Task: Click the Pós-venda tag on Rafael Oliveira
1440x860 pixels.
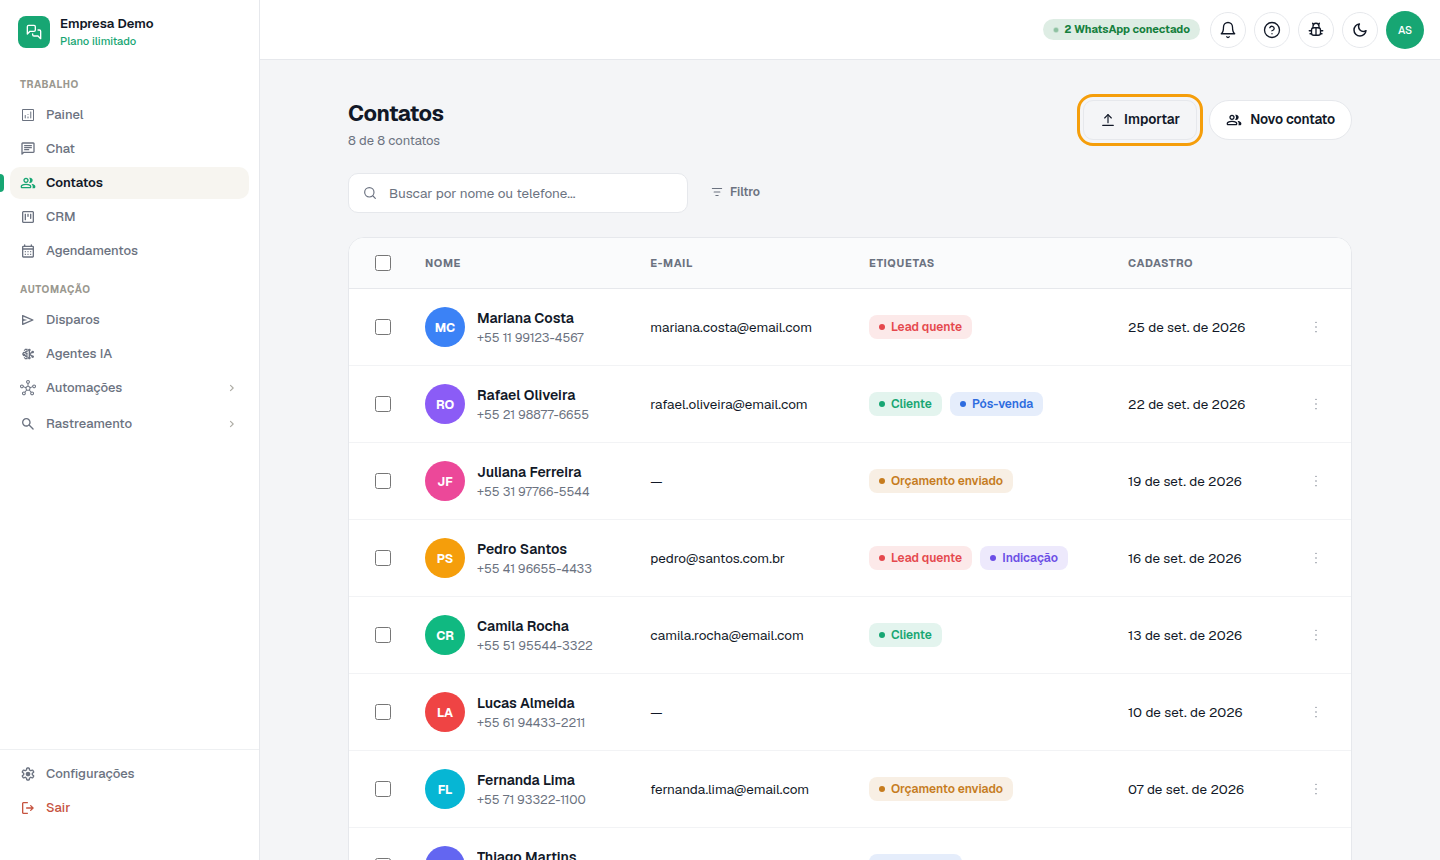Action: (x=996, y=404)
